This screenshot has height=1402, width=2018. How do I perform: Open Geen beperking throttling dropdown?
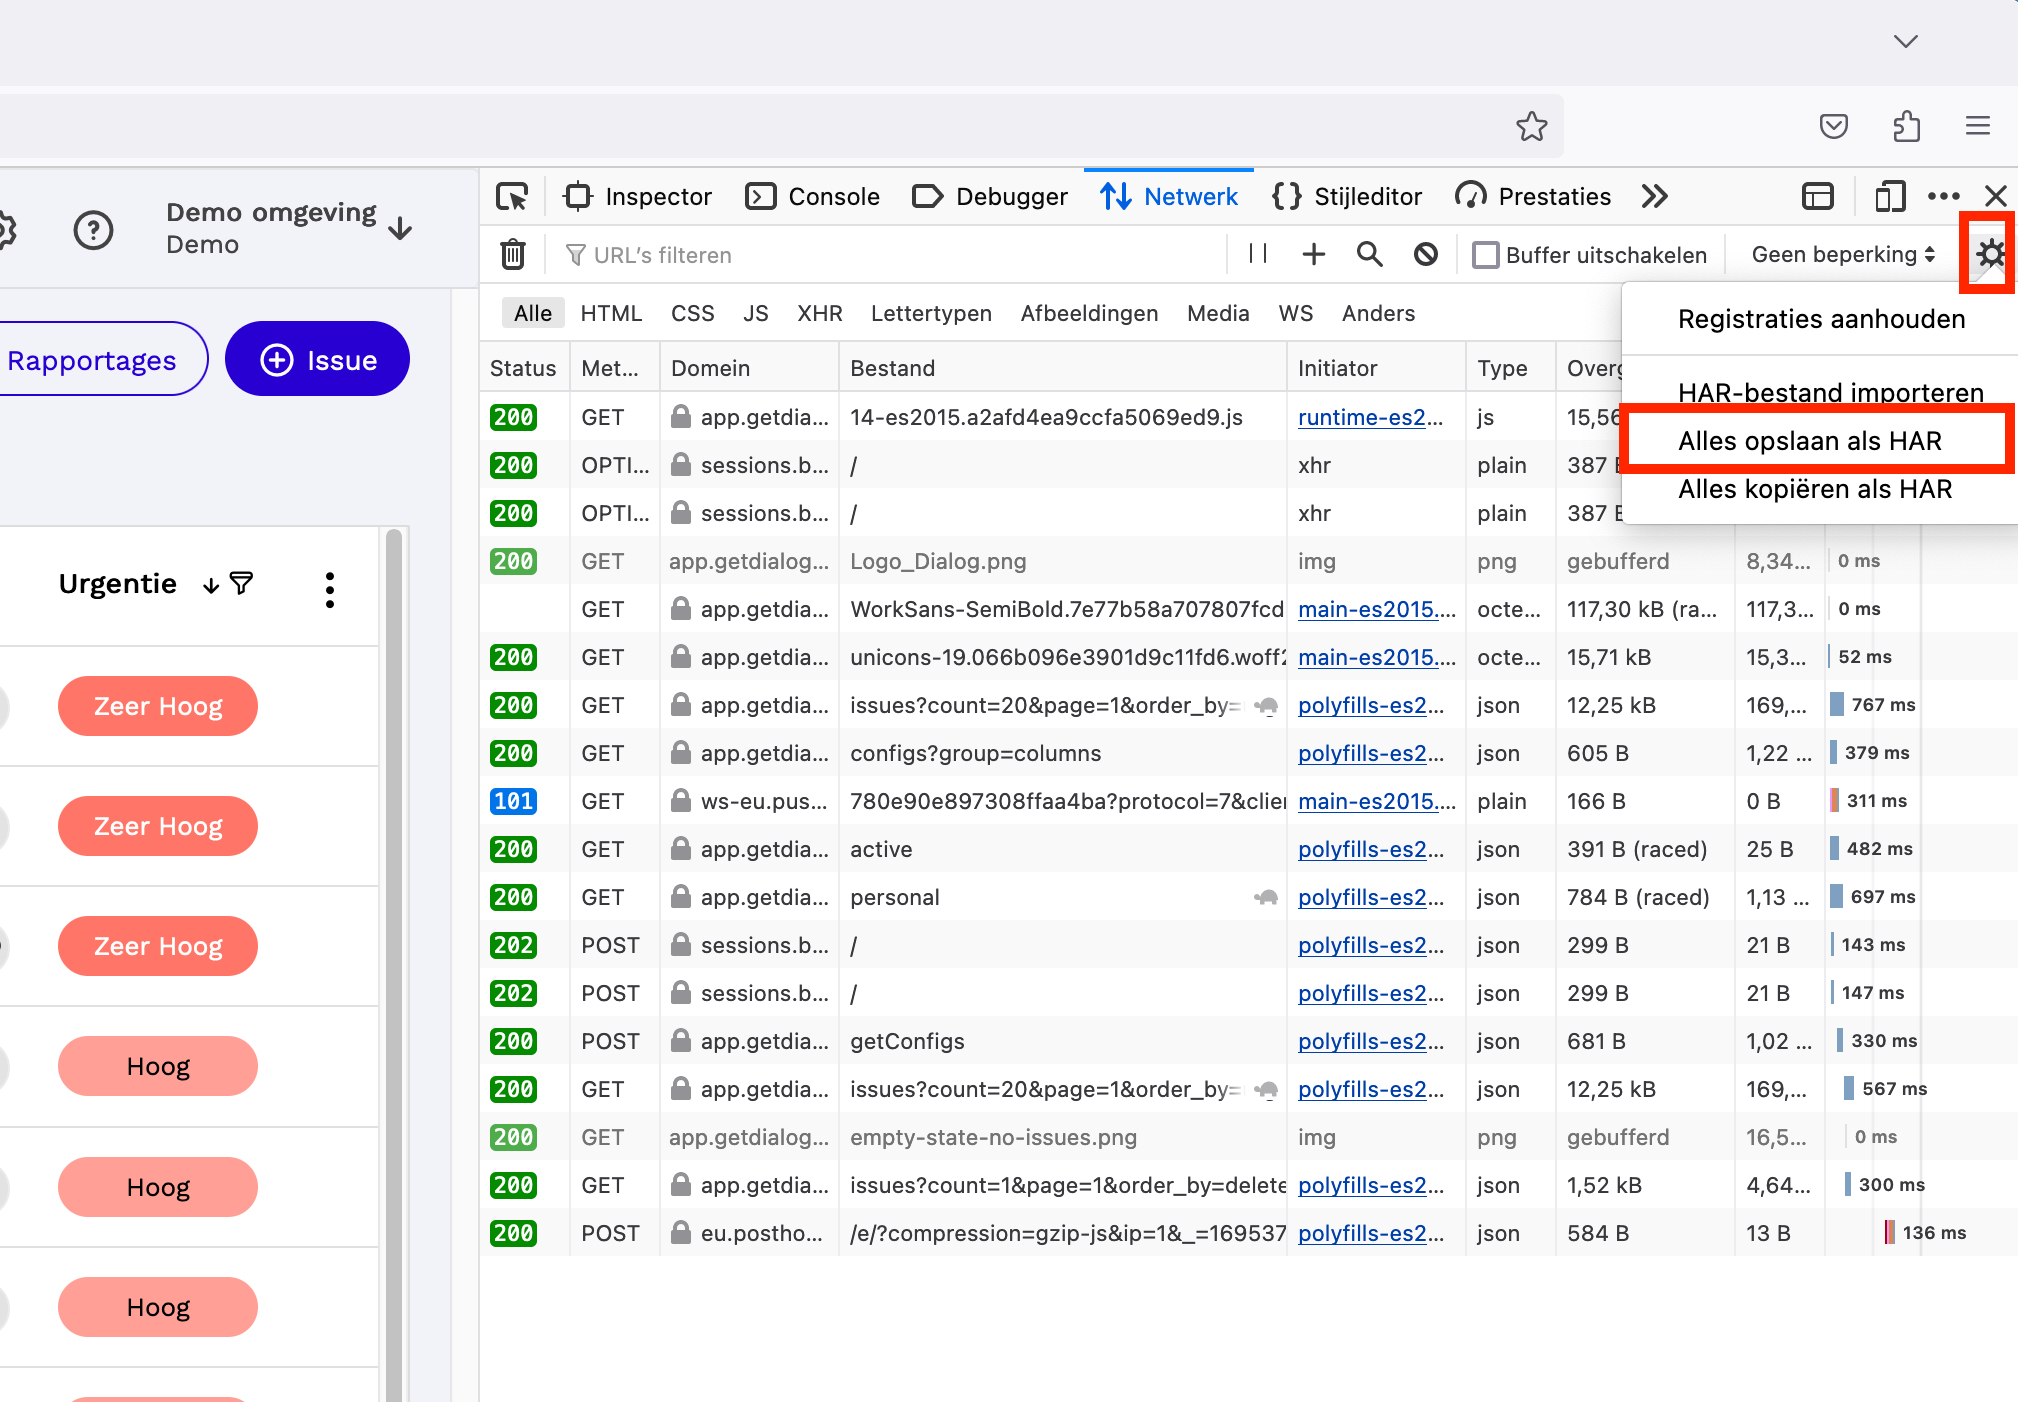(1843, 254)
